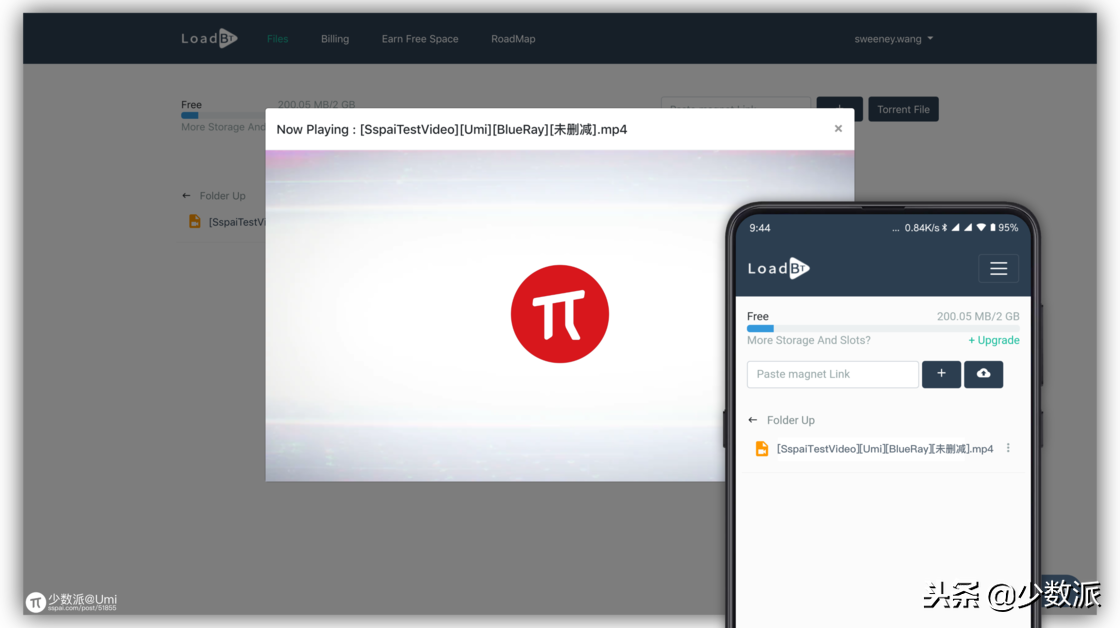Tap the orange mp4 file icon on phone
1120x628 pixels.
coord(761,449)
